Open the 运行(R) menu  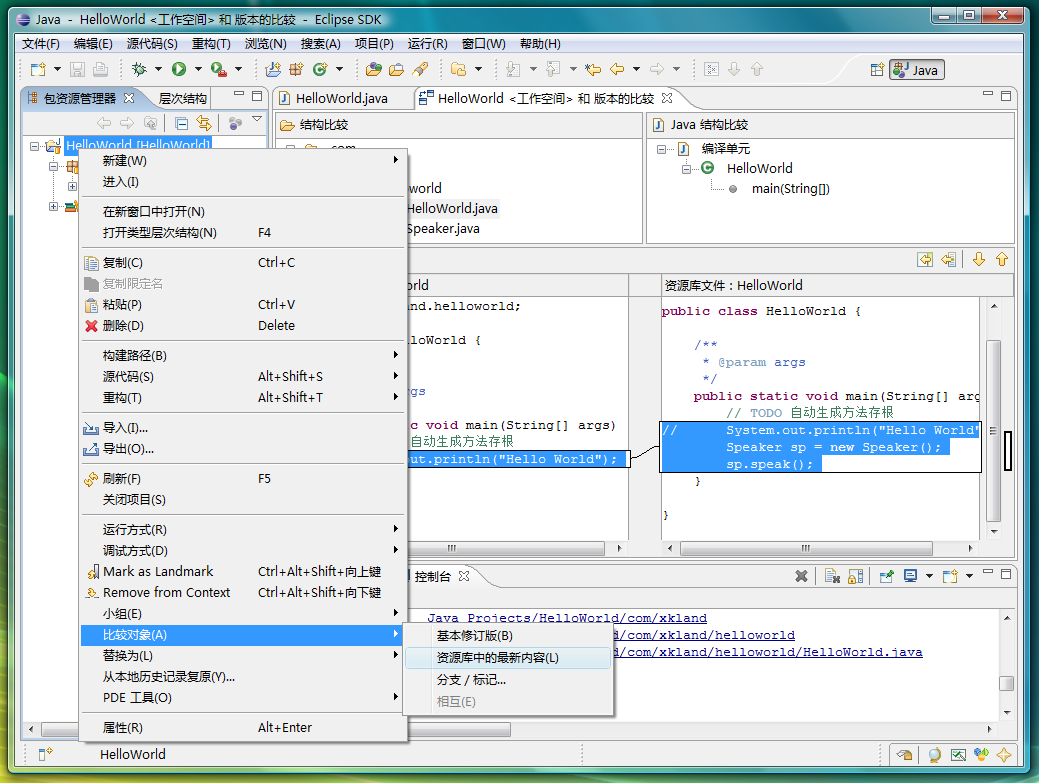coord(427,44)
